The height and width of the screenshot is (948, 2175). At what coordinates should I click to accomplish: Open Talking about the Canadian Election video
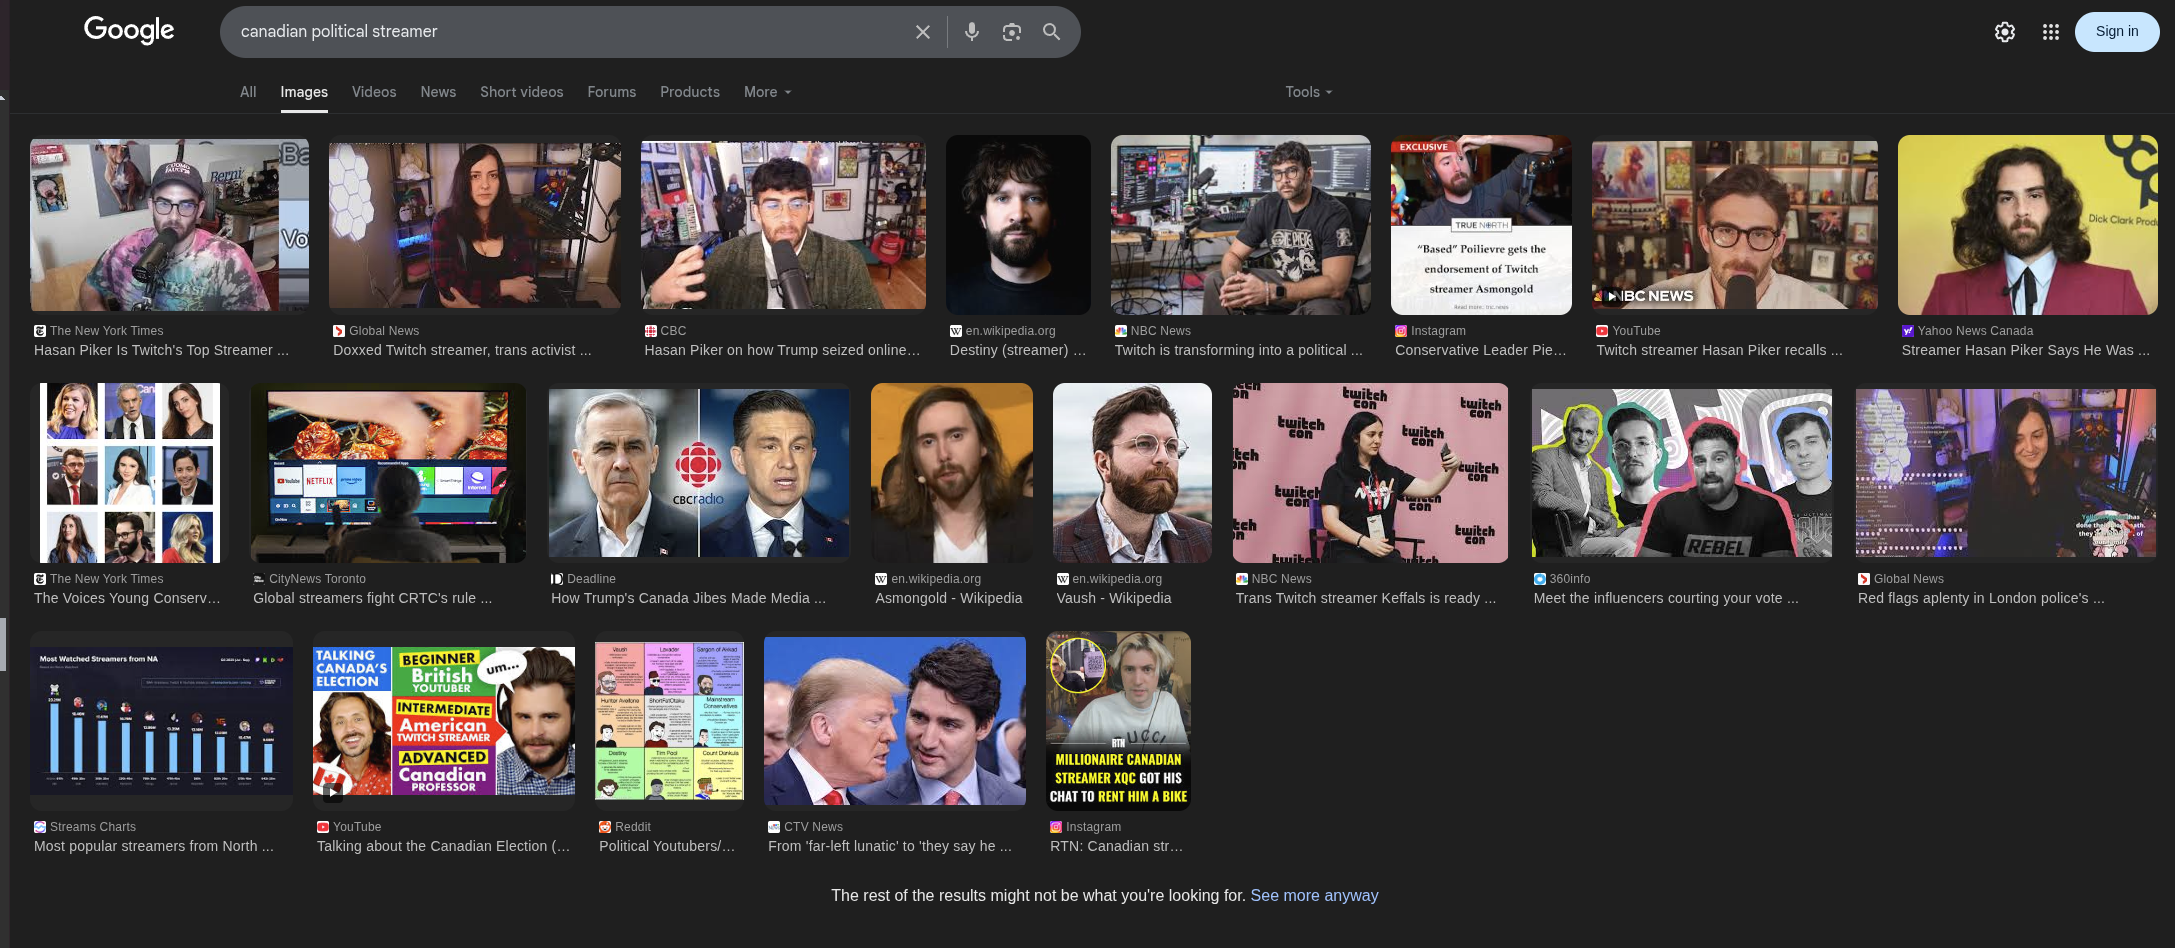point(443,846)
